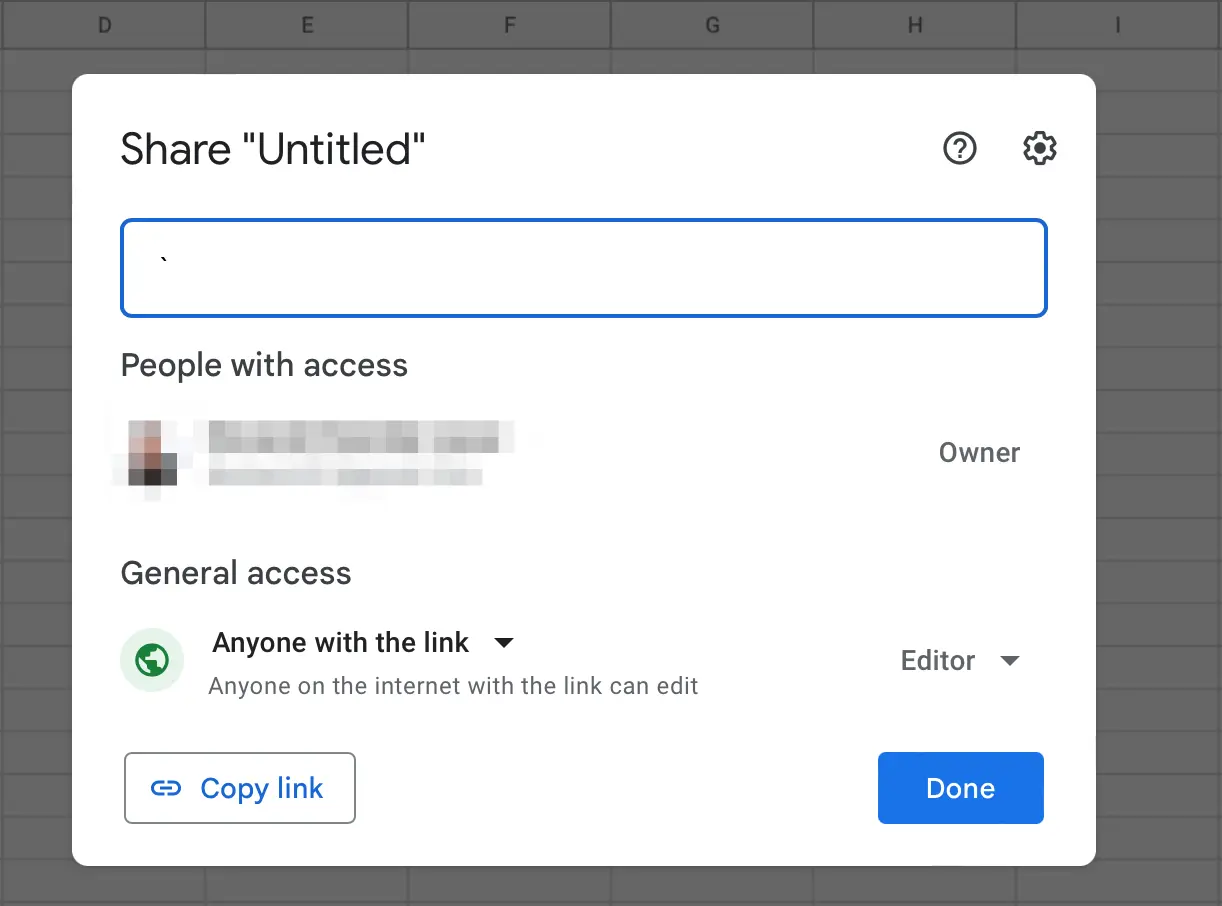1222x906 pixels.
Task: Click the add people input field
Action: pyautogui.click(x=584, y=268)
